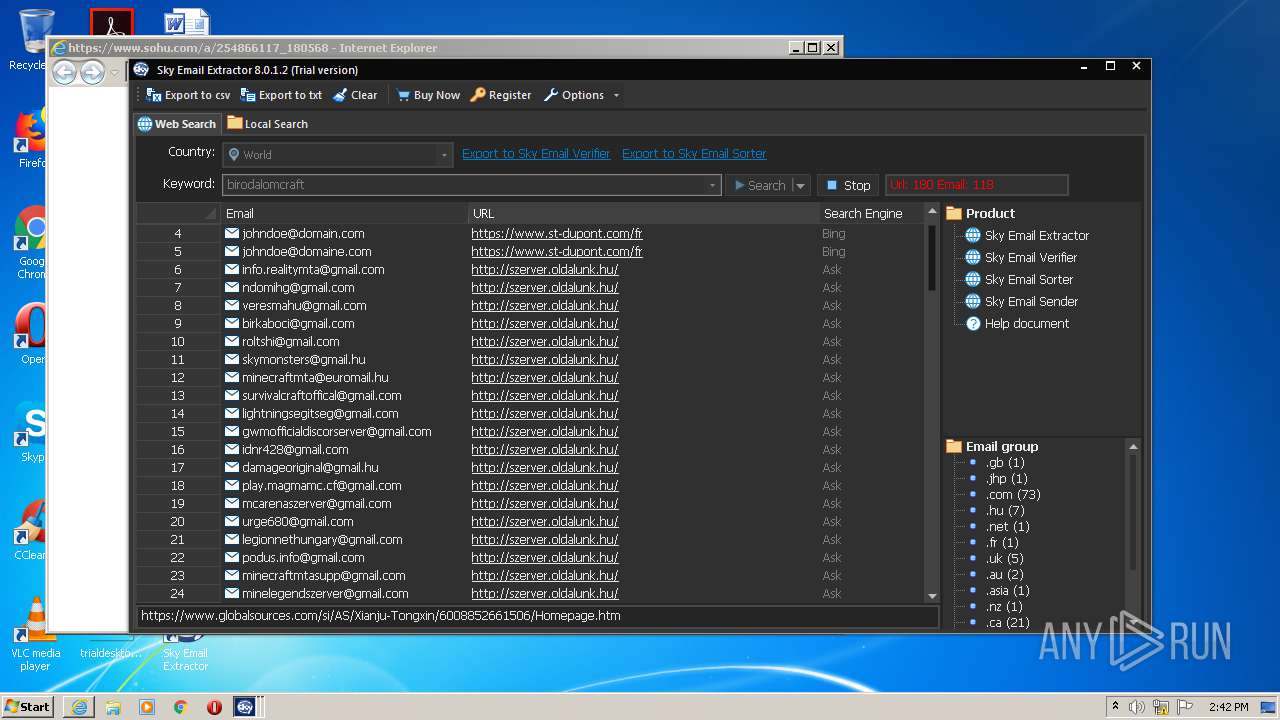Select the .com (73) email group
This screenshot has width=1280, height=720.
1013,495
